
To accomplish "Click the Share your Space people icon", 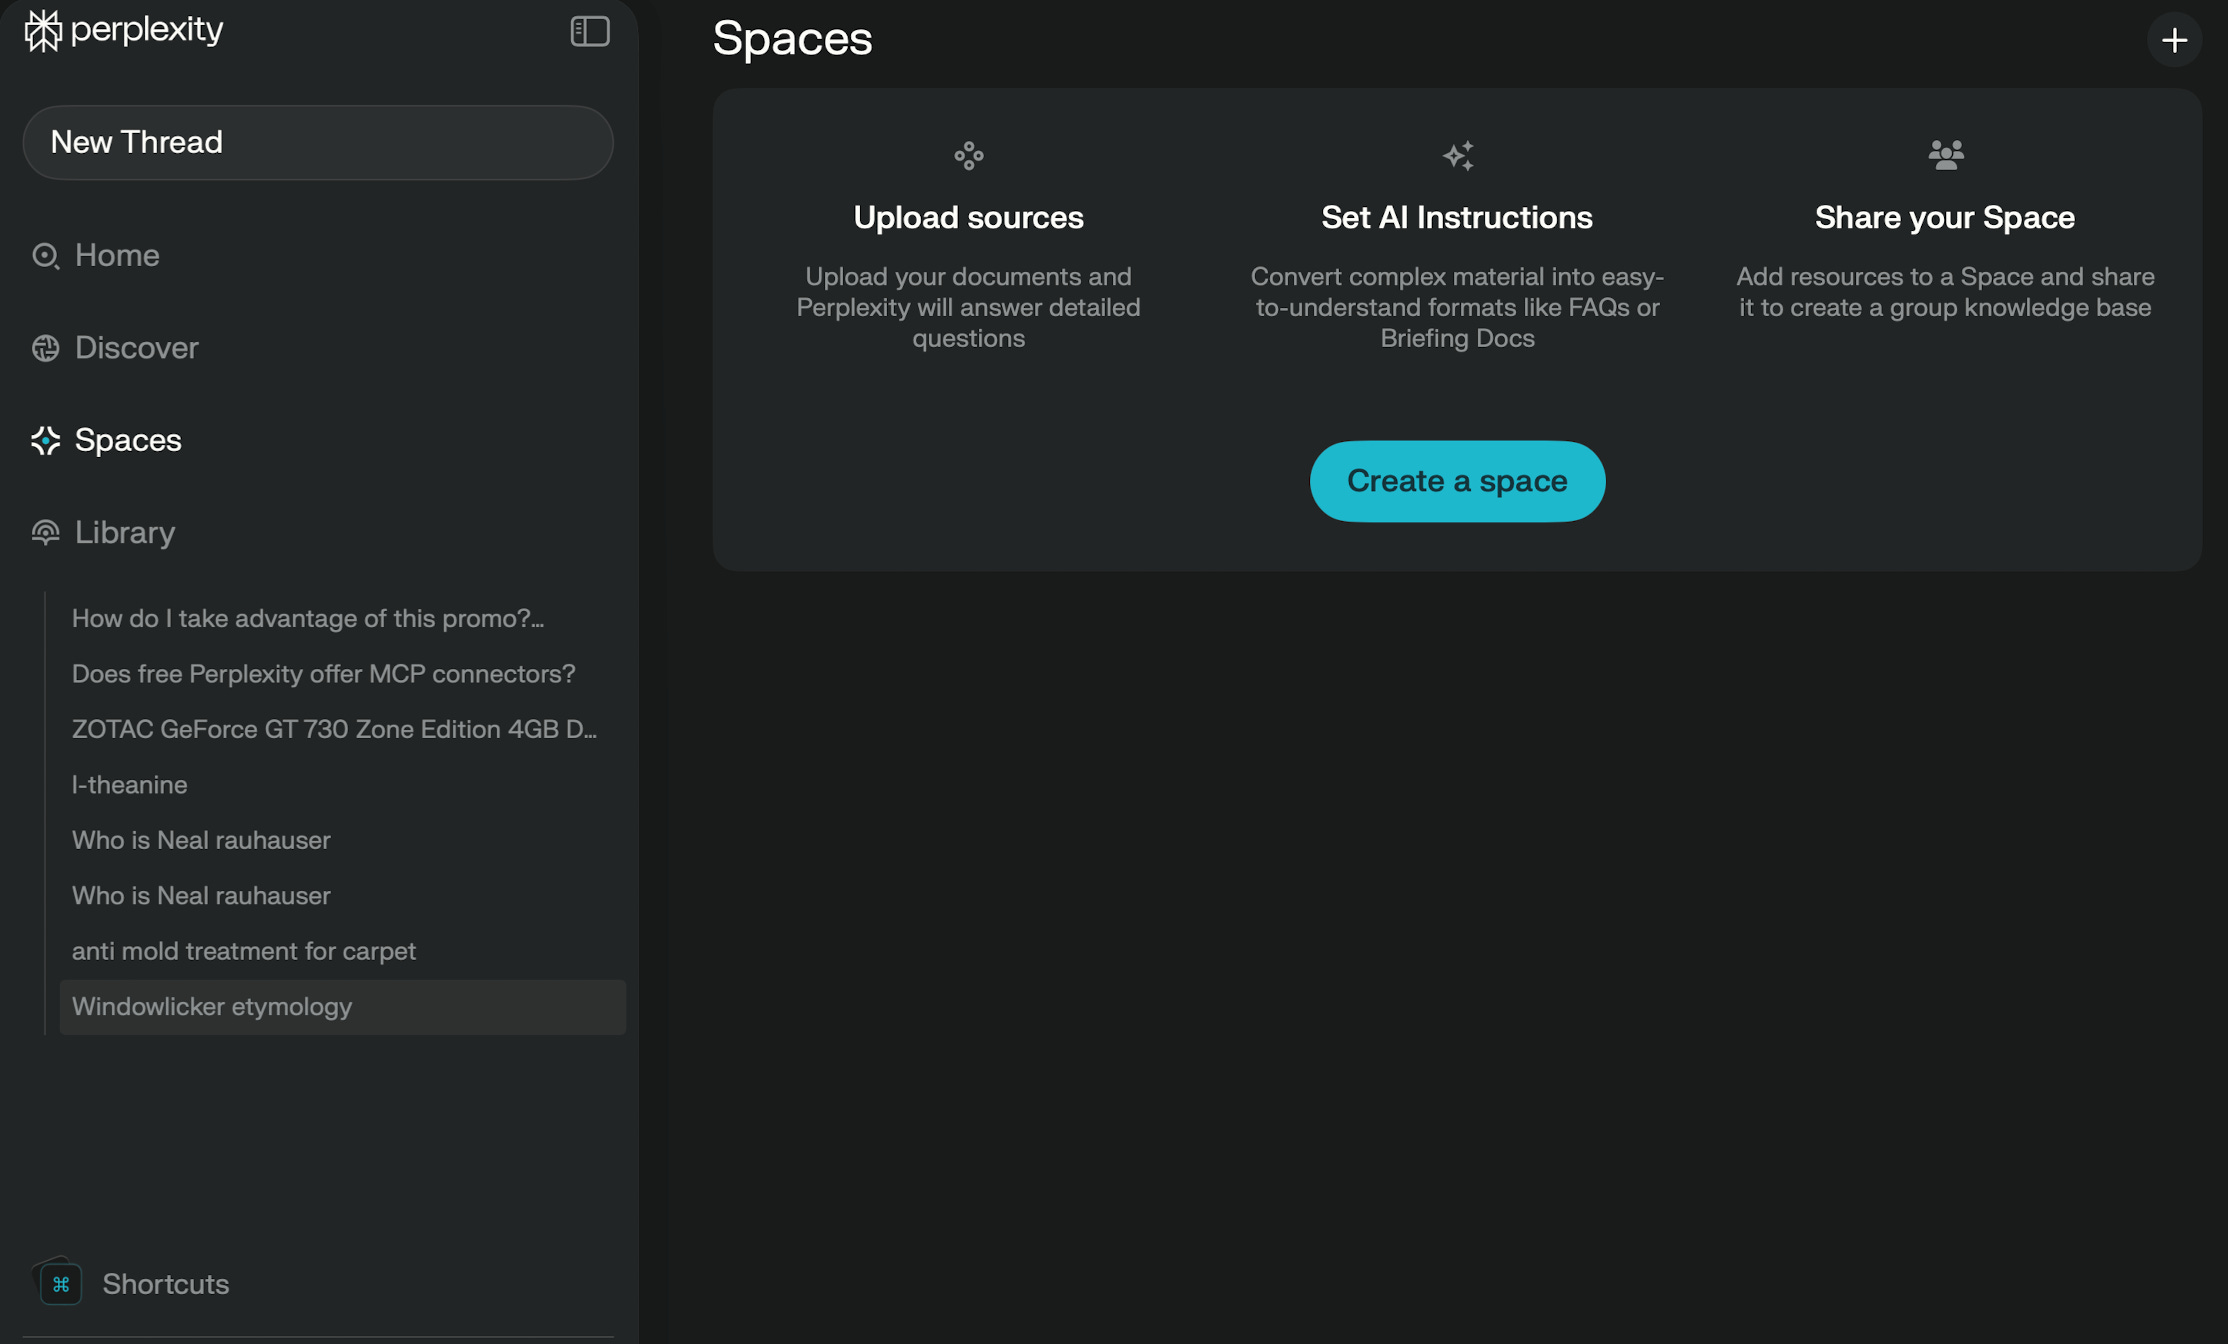I will (1945, 155).
